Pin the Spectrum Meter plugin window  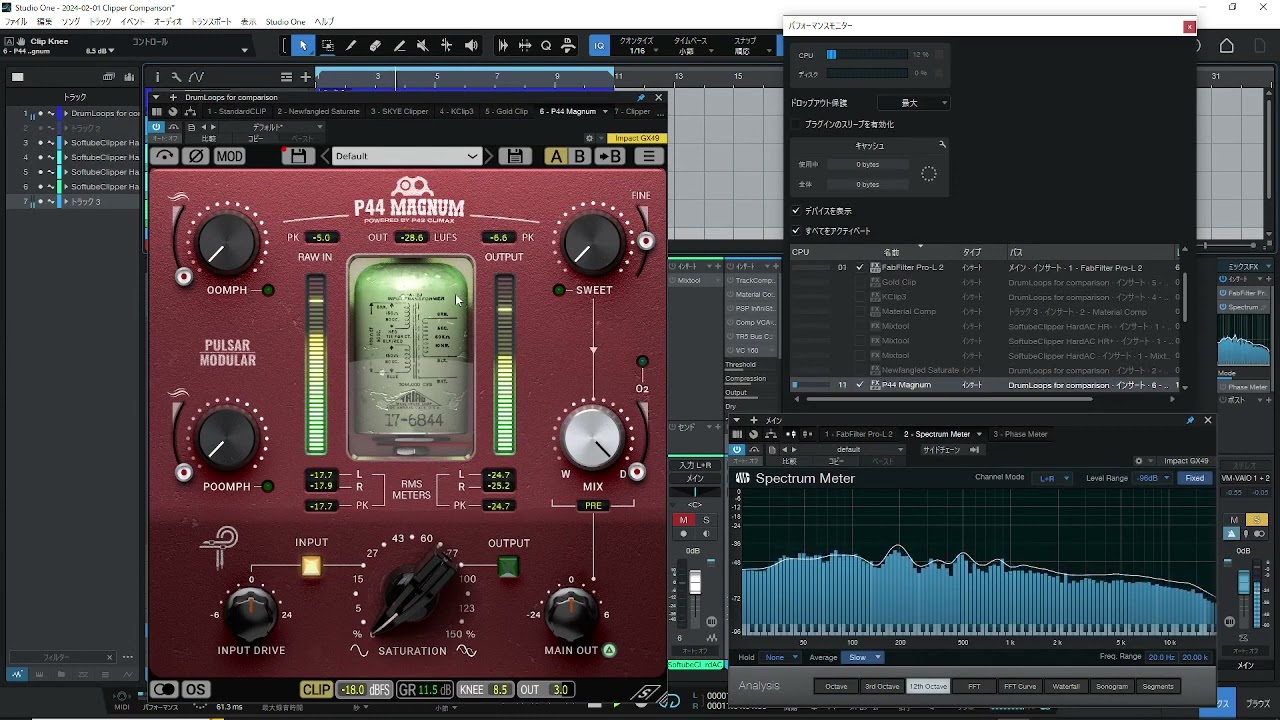[x=1190, y=420]
